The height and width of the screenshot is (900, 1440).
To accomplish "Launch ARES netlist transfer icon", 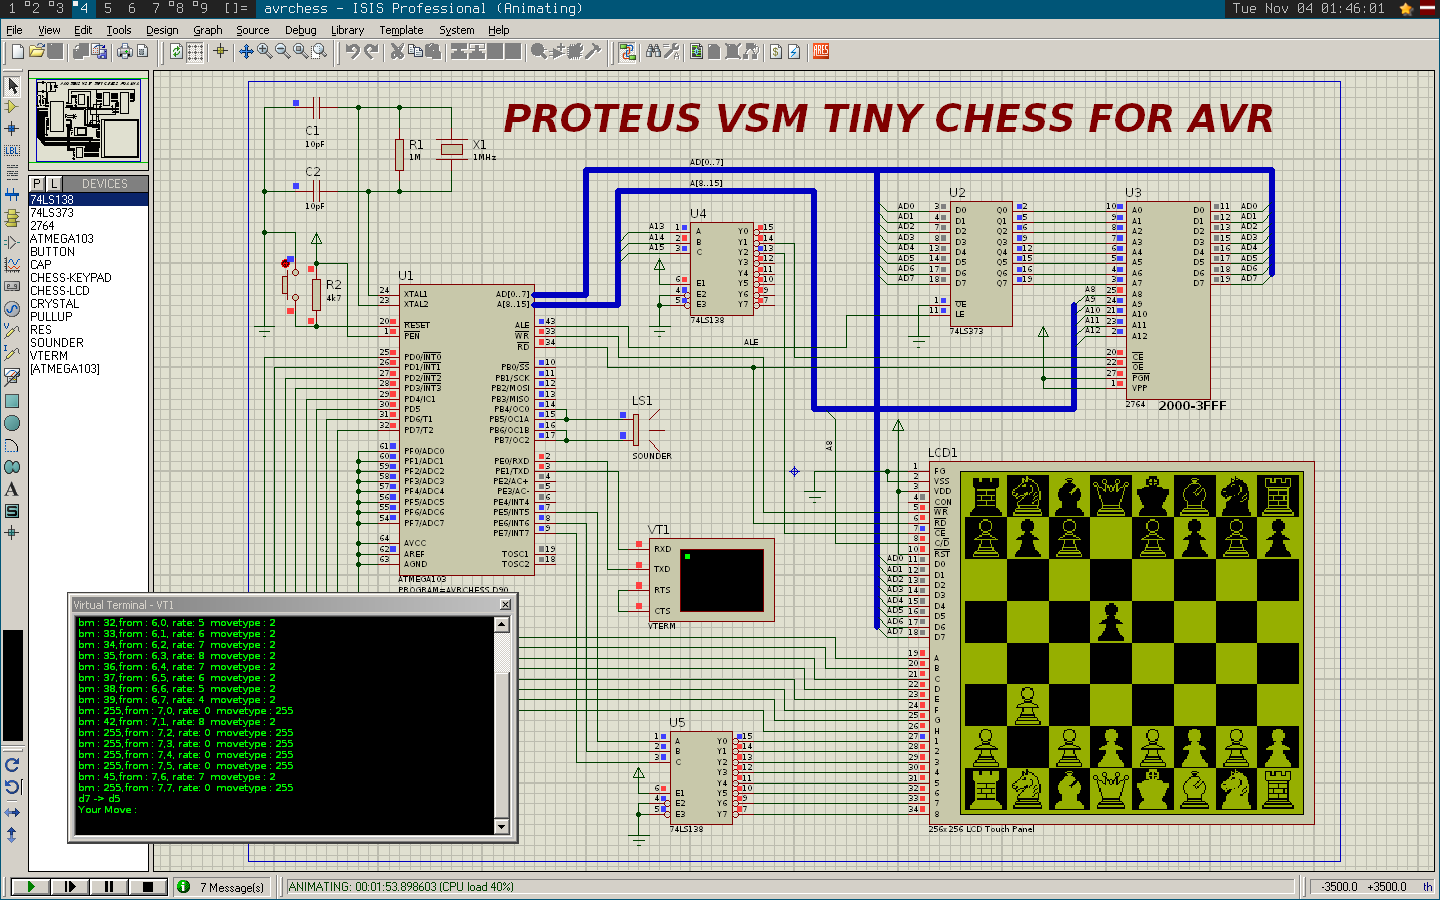I will (821, 51).
